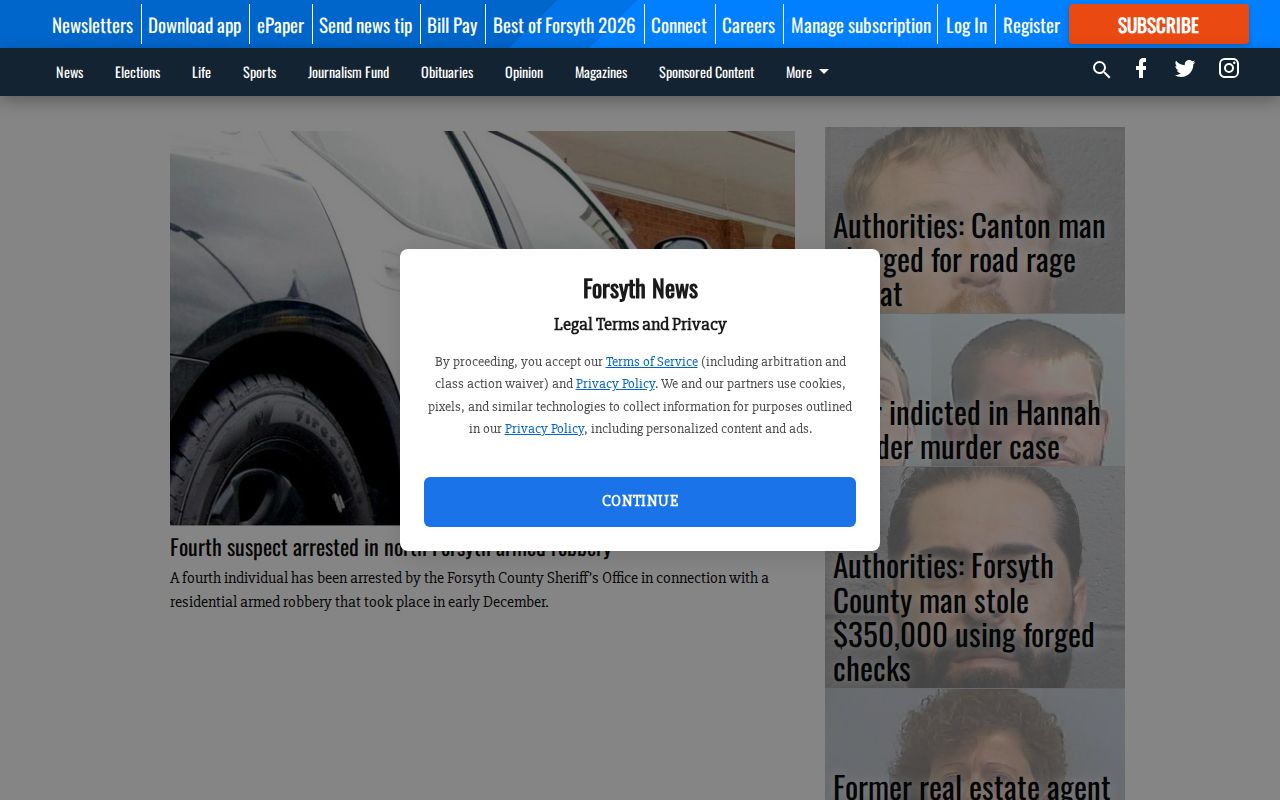Viewport: 1280px width, 800px height.
Task: Visit the Facebook page icon
Action: pos(1141,69)
